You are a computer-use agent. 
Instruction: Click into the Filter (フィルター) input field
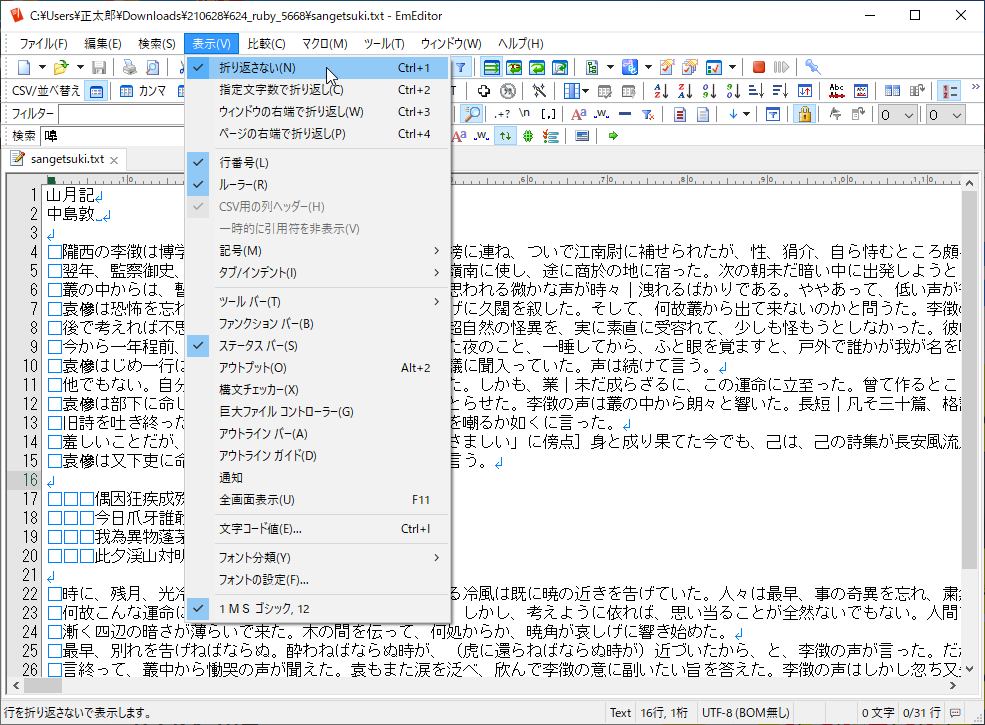tap(122, 114)
